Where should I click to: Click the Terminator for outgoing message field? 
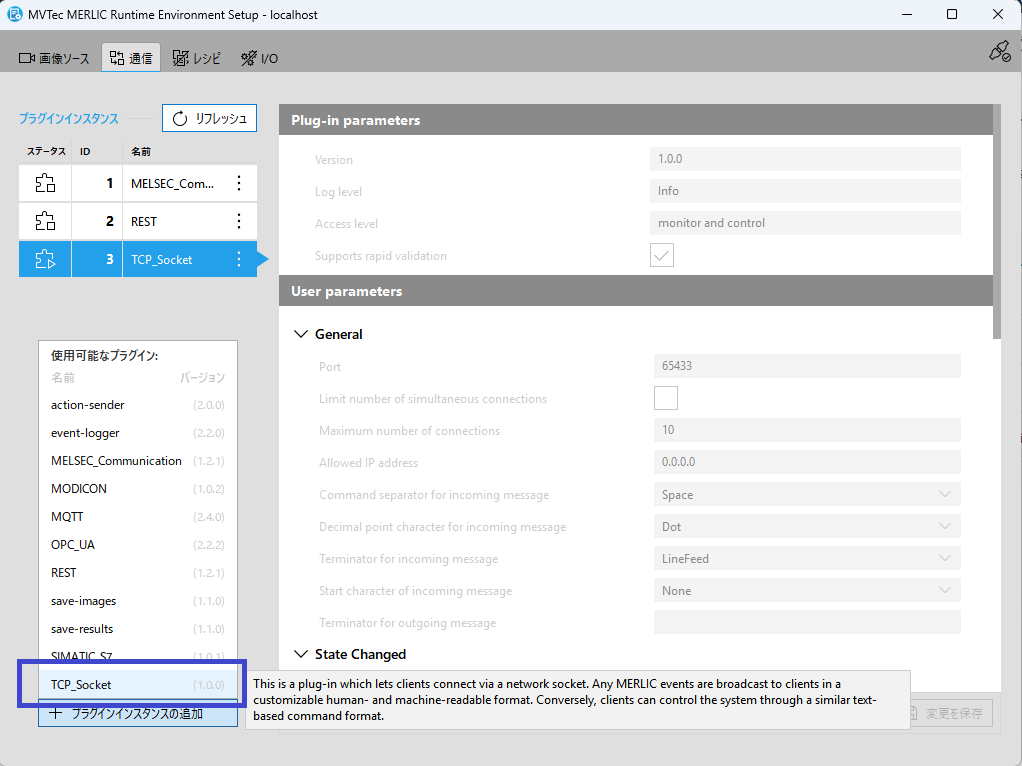click(x=807, y=622)
